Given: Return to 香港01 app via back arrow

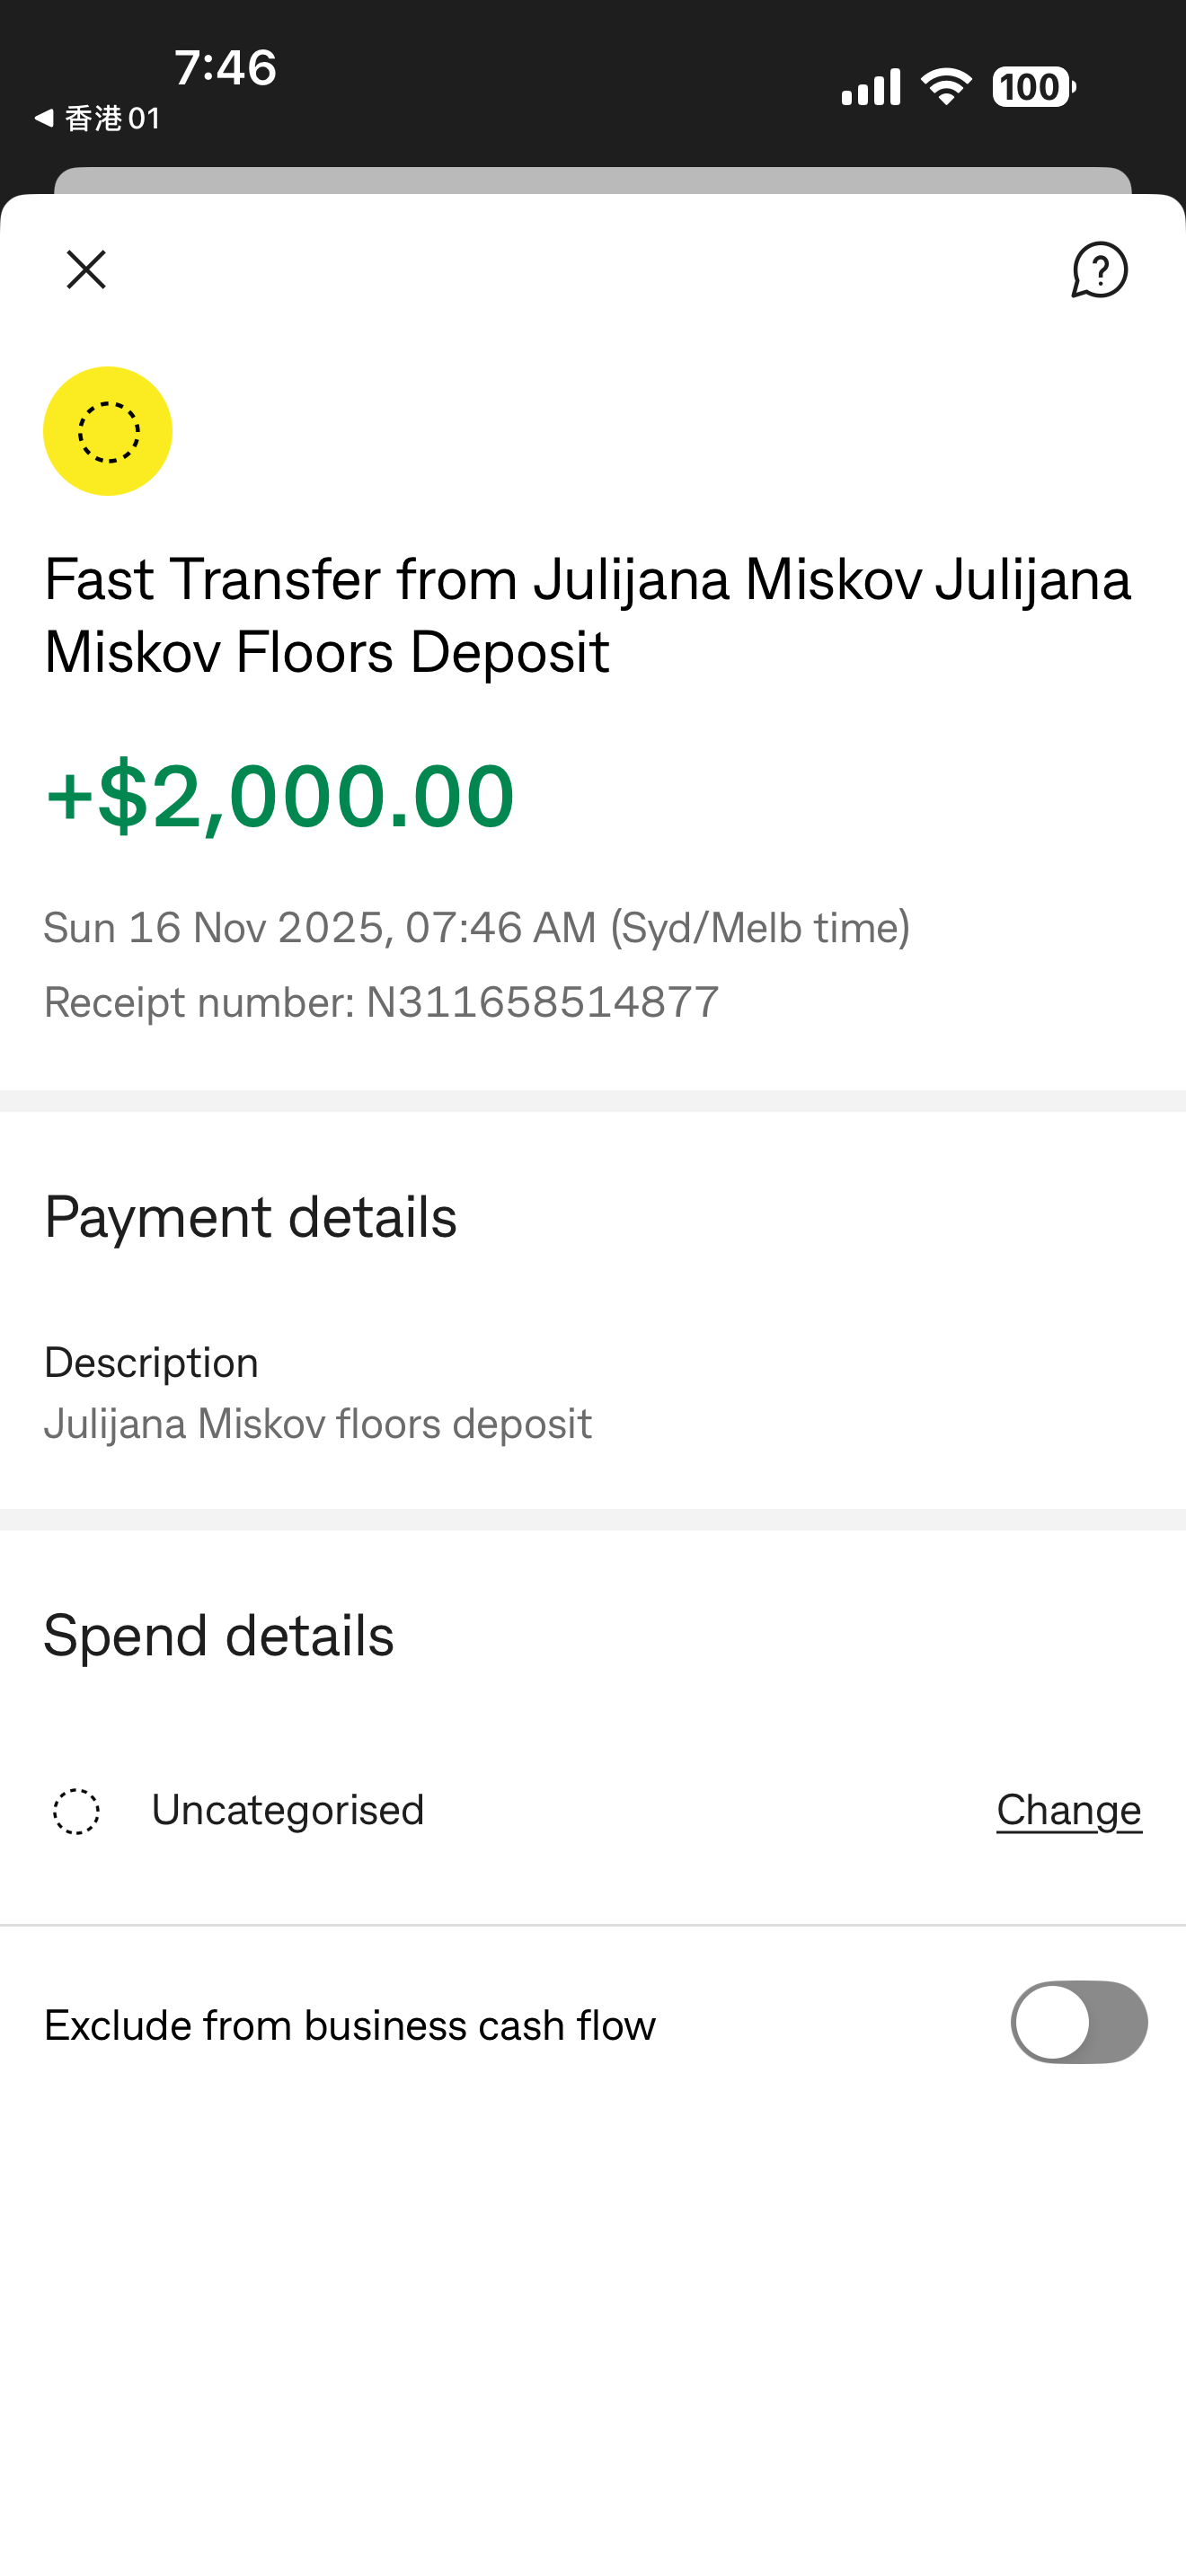Looking at the screenshot, I should click(96, 118).
